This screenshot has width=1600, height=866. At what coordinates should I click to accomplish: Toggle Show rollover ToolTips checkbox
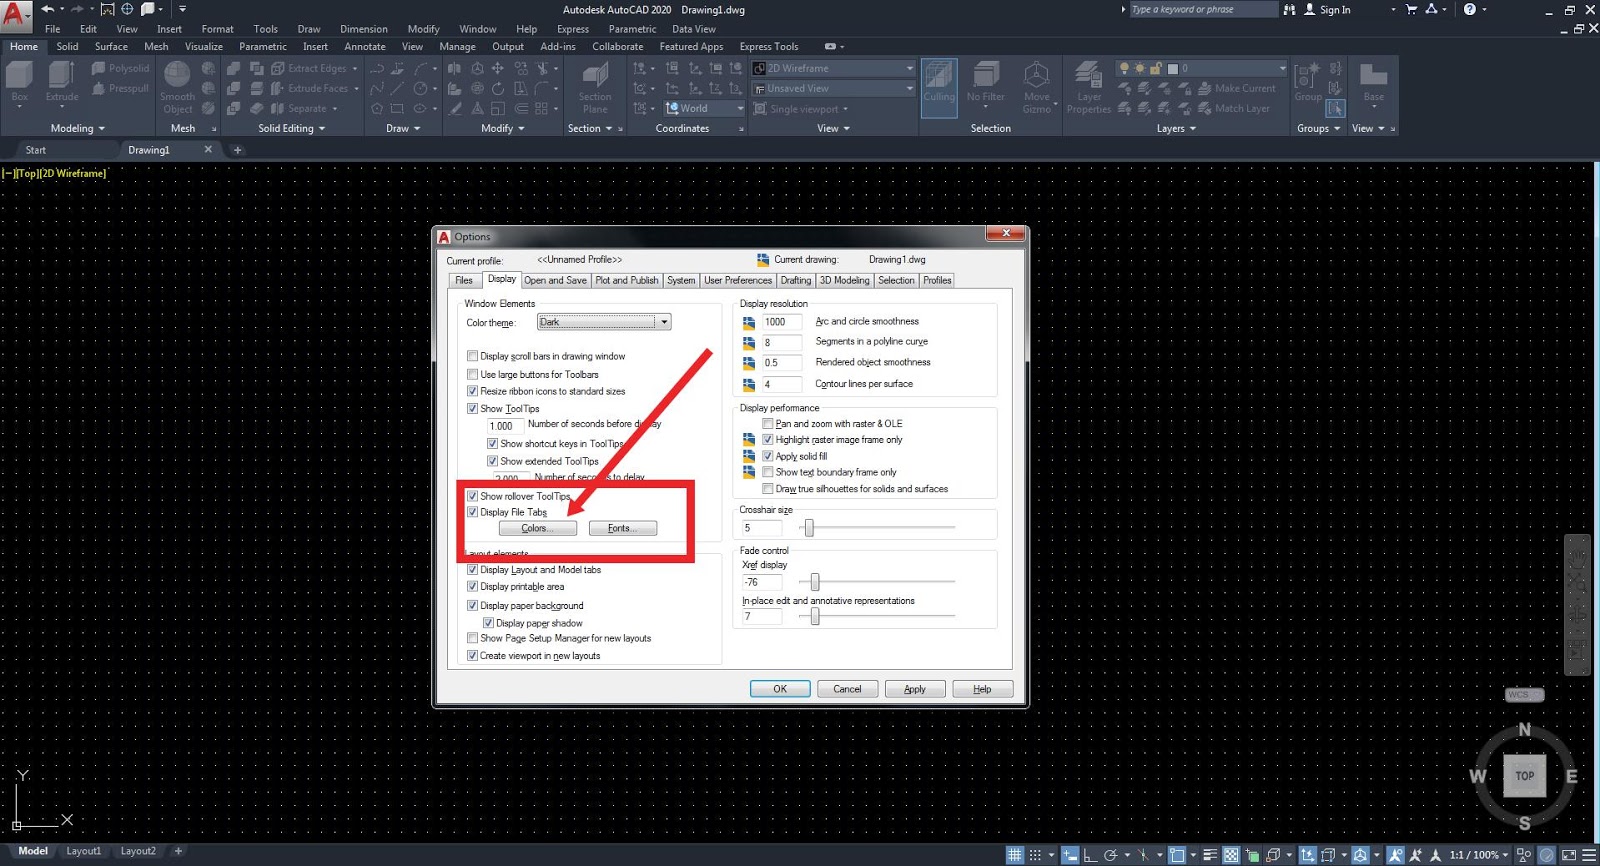click(x=473, y=496)
